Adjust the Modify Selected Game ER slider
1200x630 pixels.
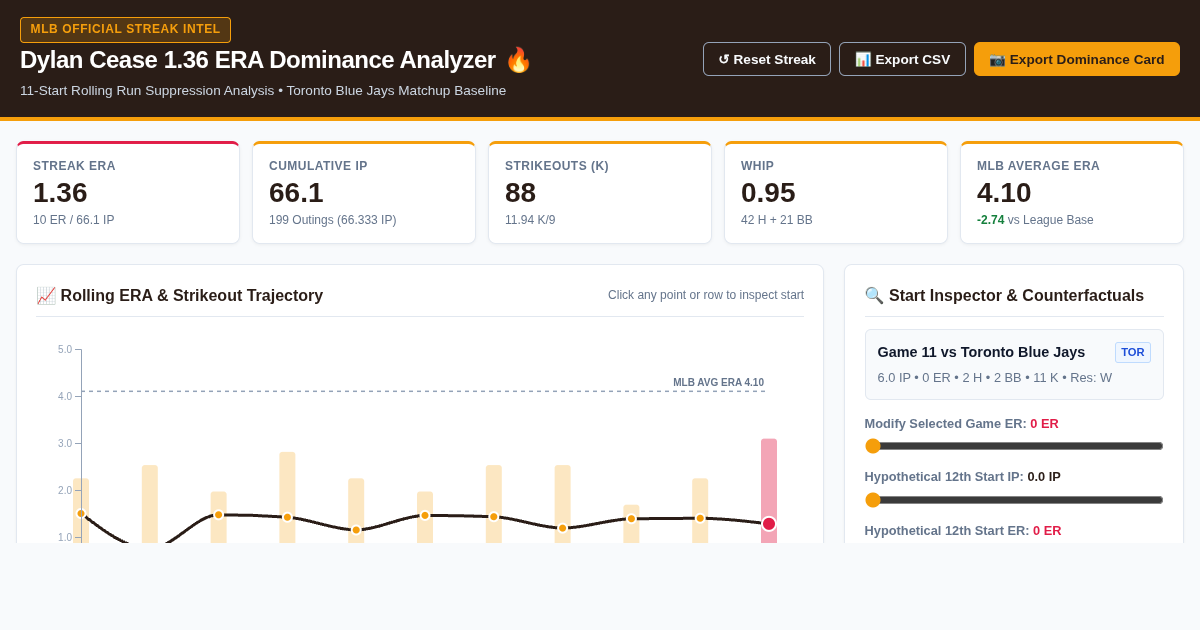1014,446
